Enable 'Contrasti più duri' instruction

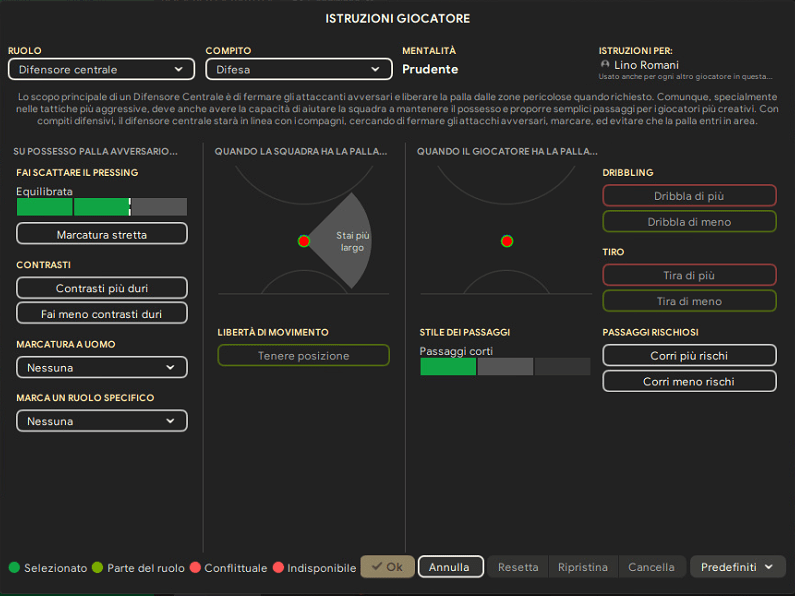[x=102, y=288]
